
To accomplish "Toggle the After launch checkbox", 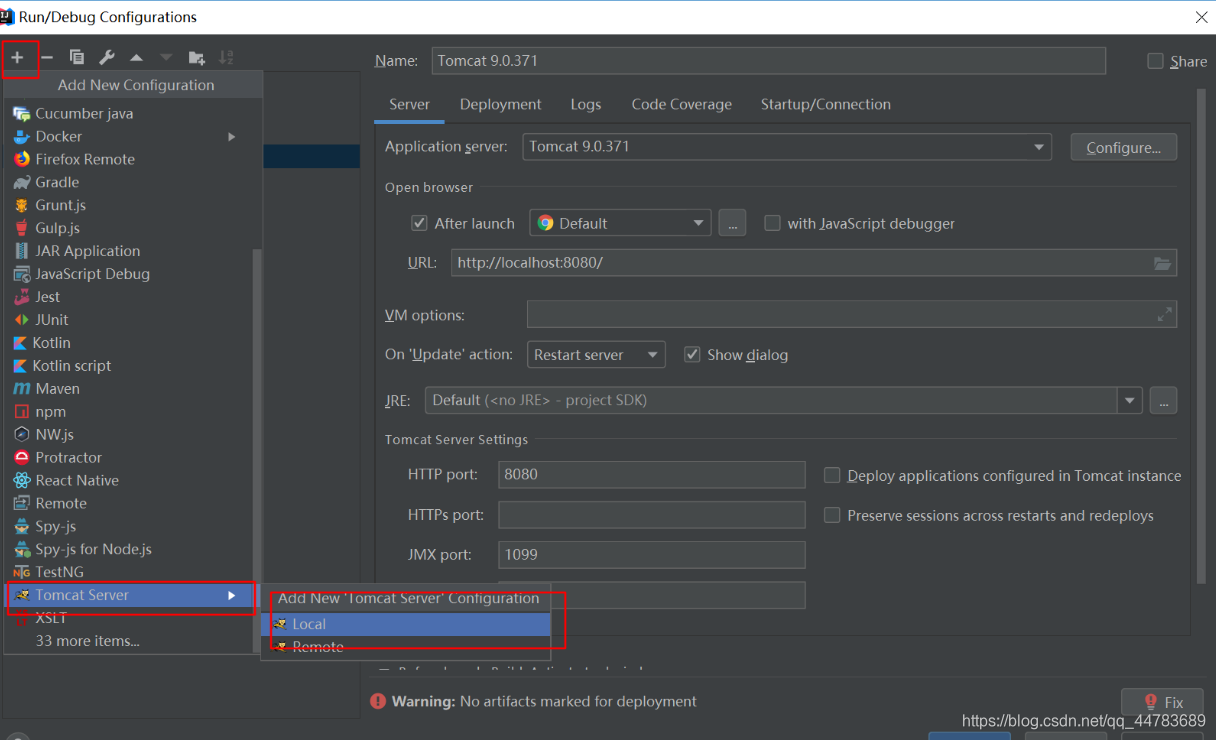I will pyautogui.click(x=420, y=223).
